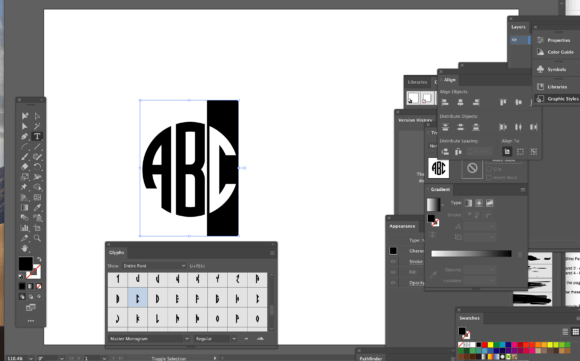This screenshot has width=580, height=361.
Task: Open the Align panel tab
Action: coord(450,80)
